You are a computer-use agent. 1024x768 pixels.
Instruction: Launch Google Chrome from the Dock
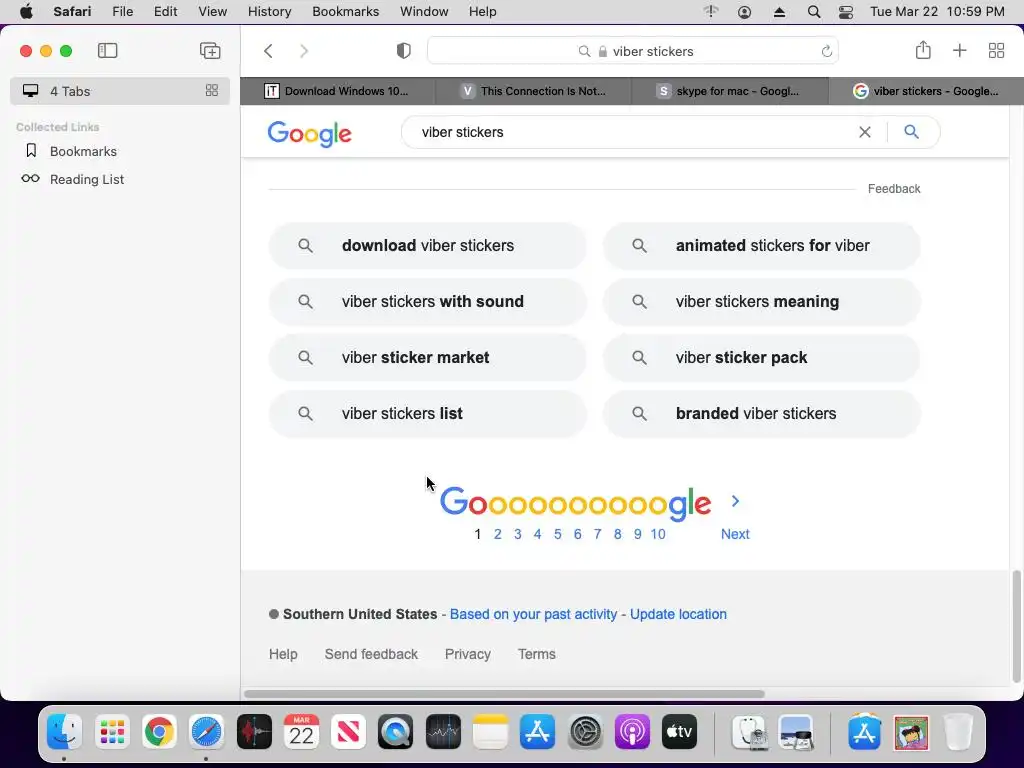159,732
